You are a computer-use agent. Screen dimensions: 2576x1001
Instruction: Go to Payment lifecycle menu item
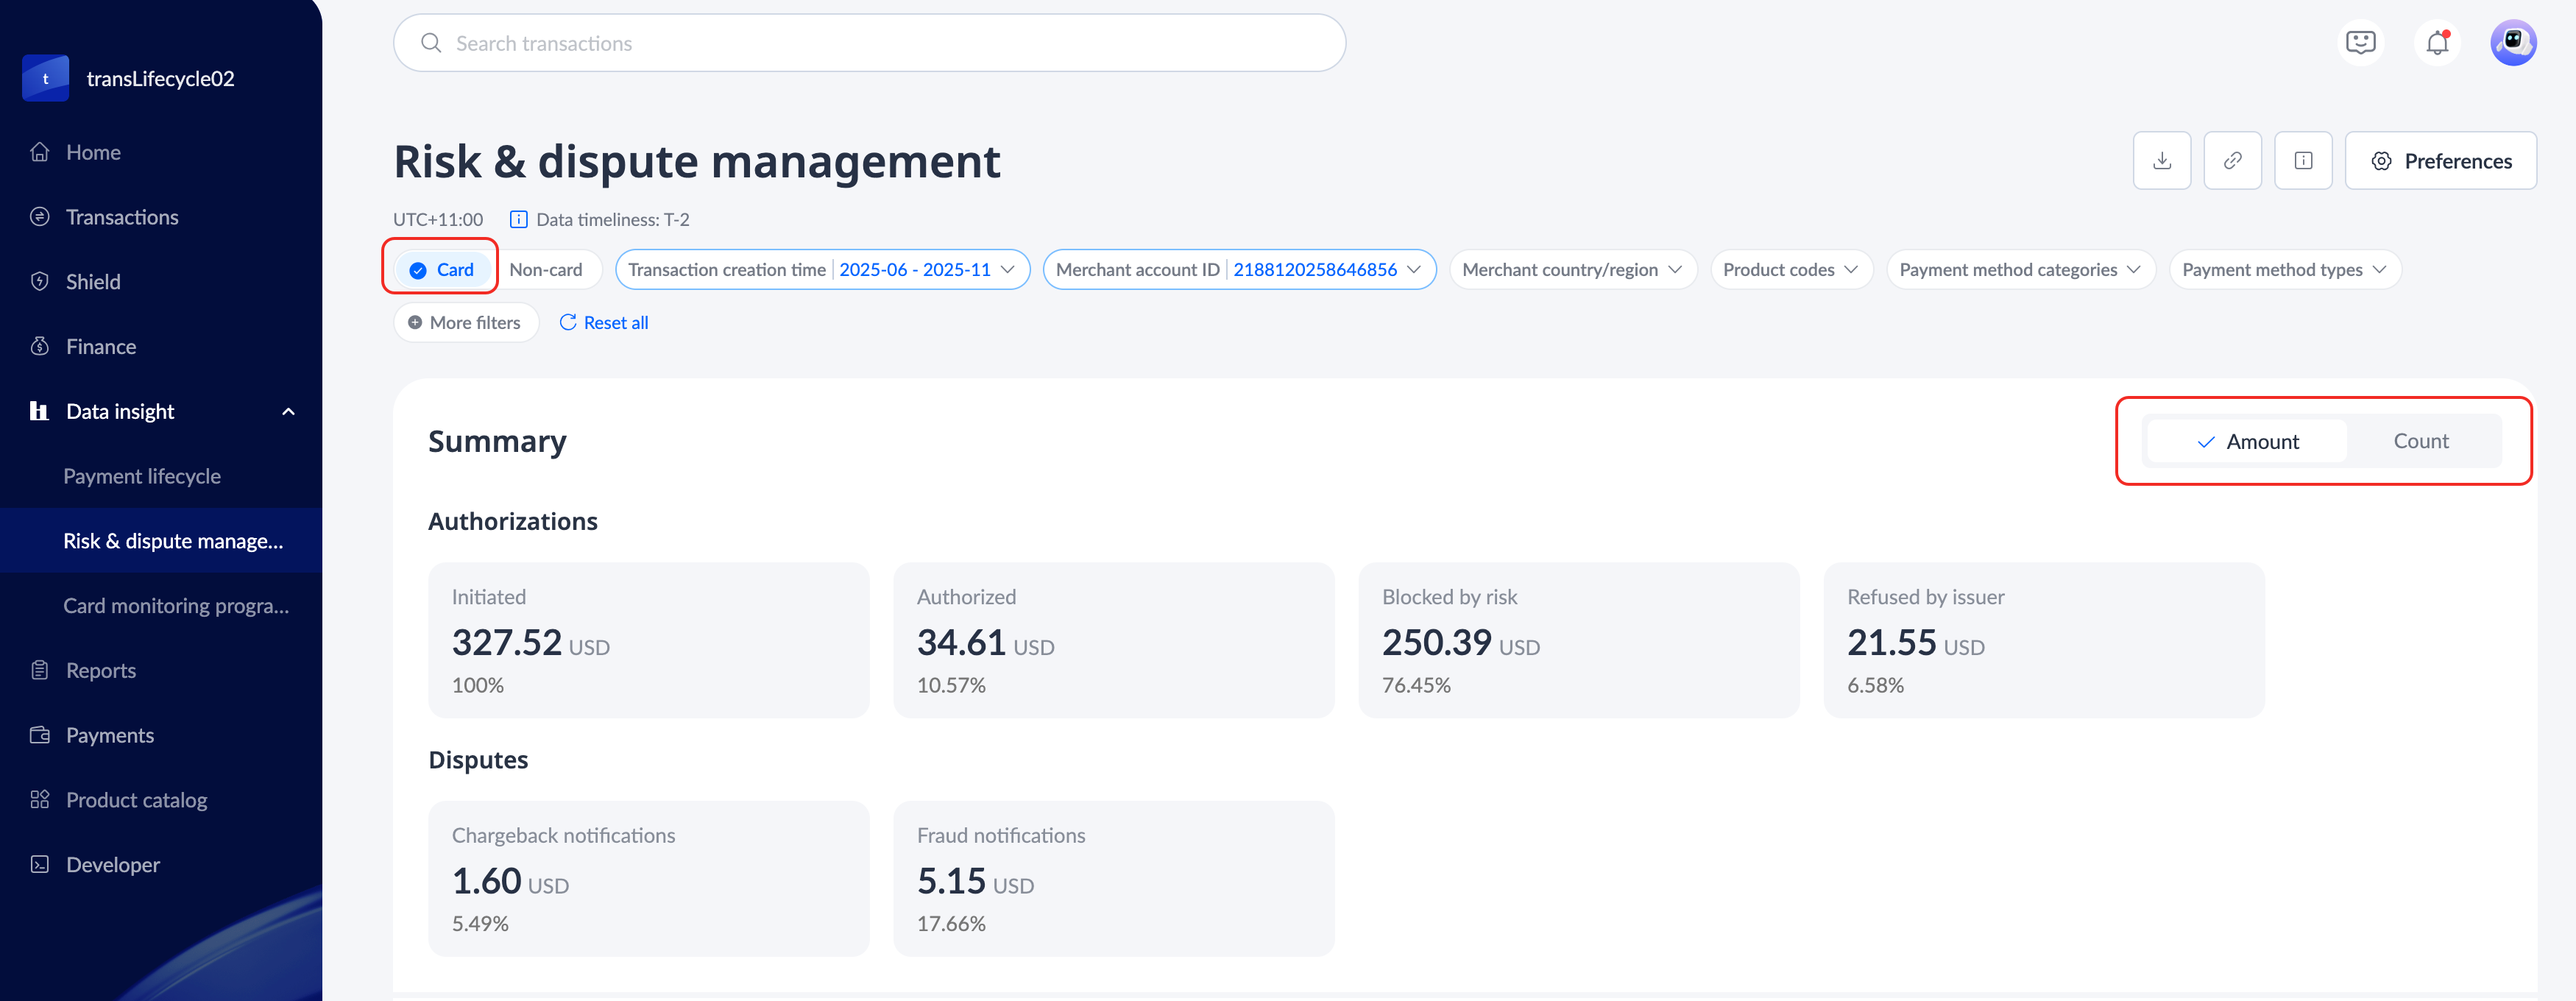142,476
